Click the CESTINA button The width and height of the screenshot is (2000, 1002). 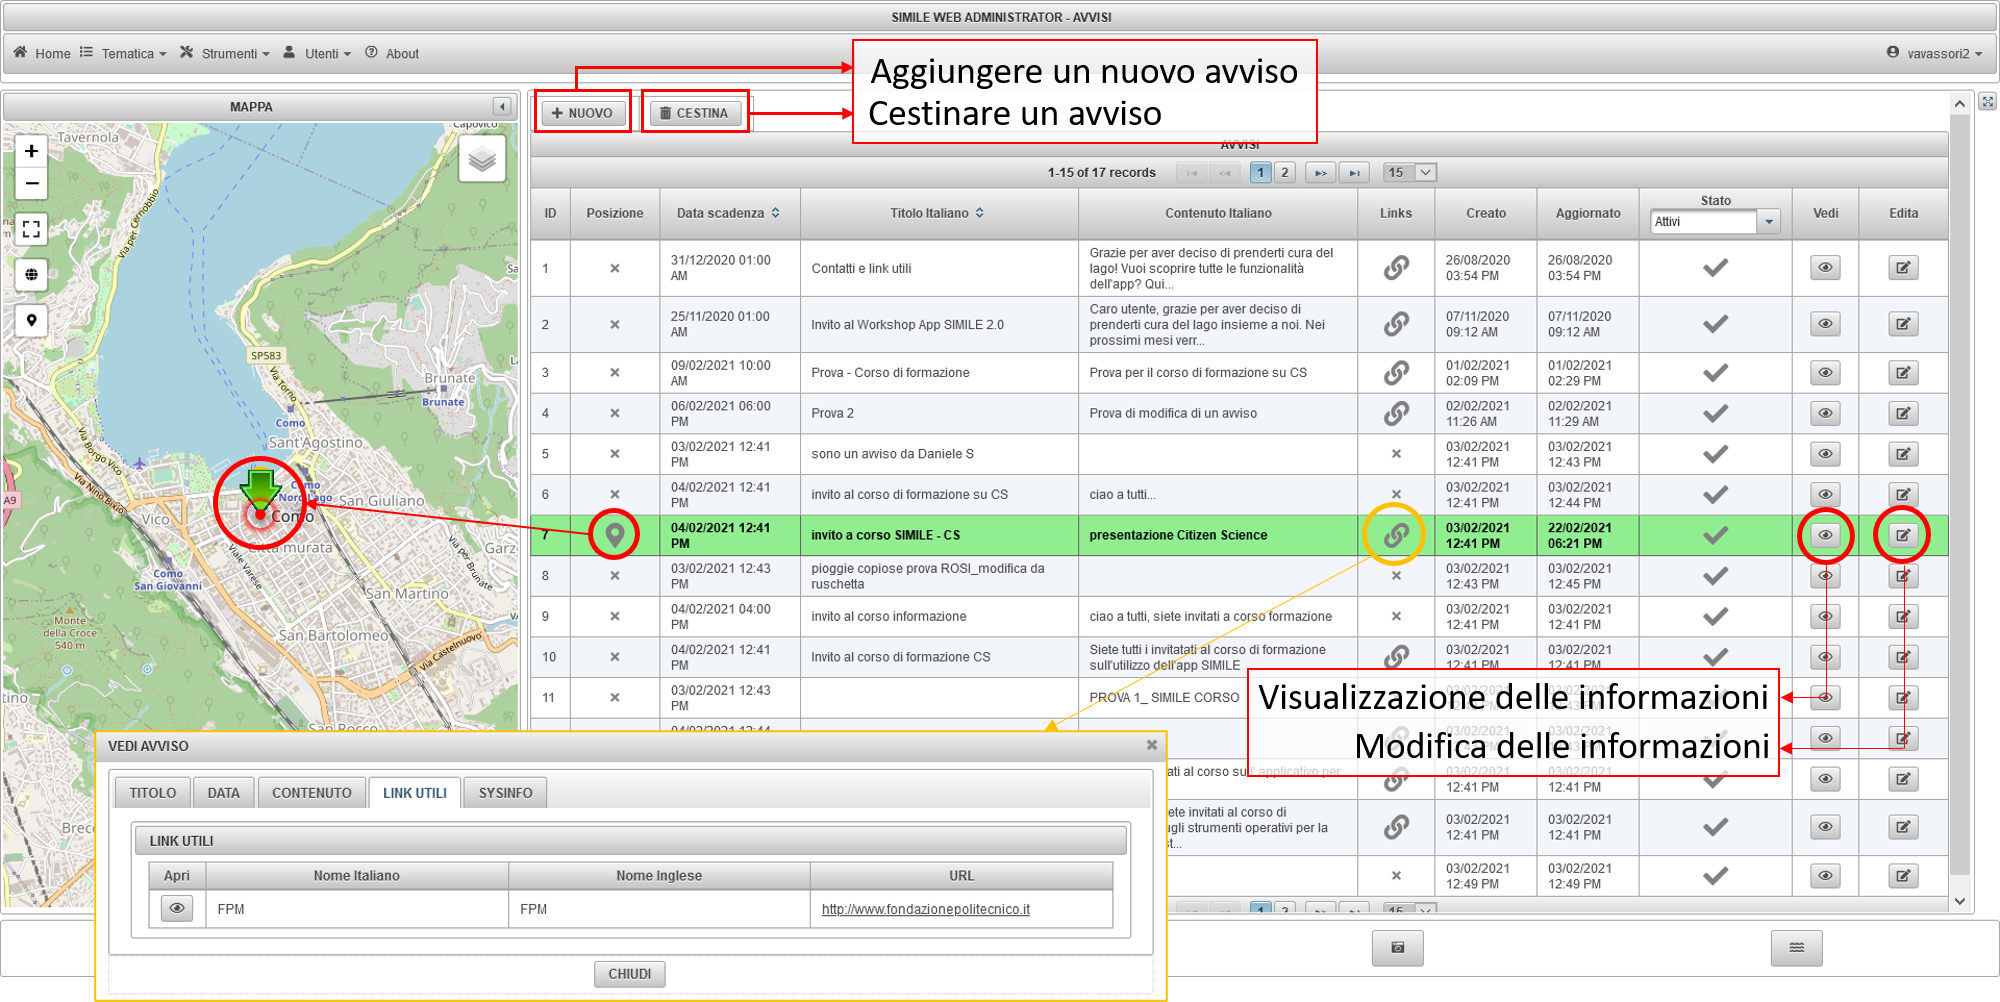click(x=694, y=113)
